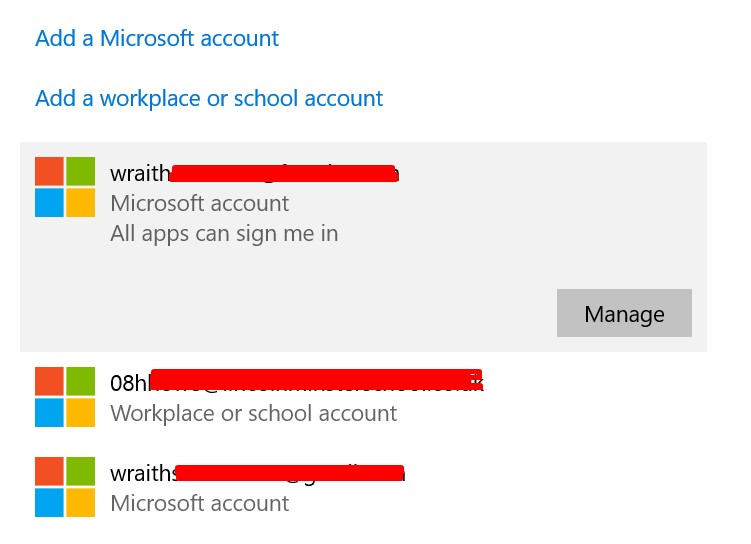The image size is (751, 544).
Task: Click 'Microsoft account' label under the 'wraiths' entry
Action: coord(199,504)
